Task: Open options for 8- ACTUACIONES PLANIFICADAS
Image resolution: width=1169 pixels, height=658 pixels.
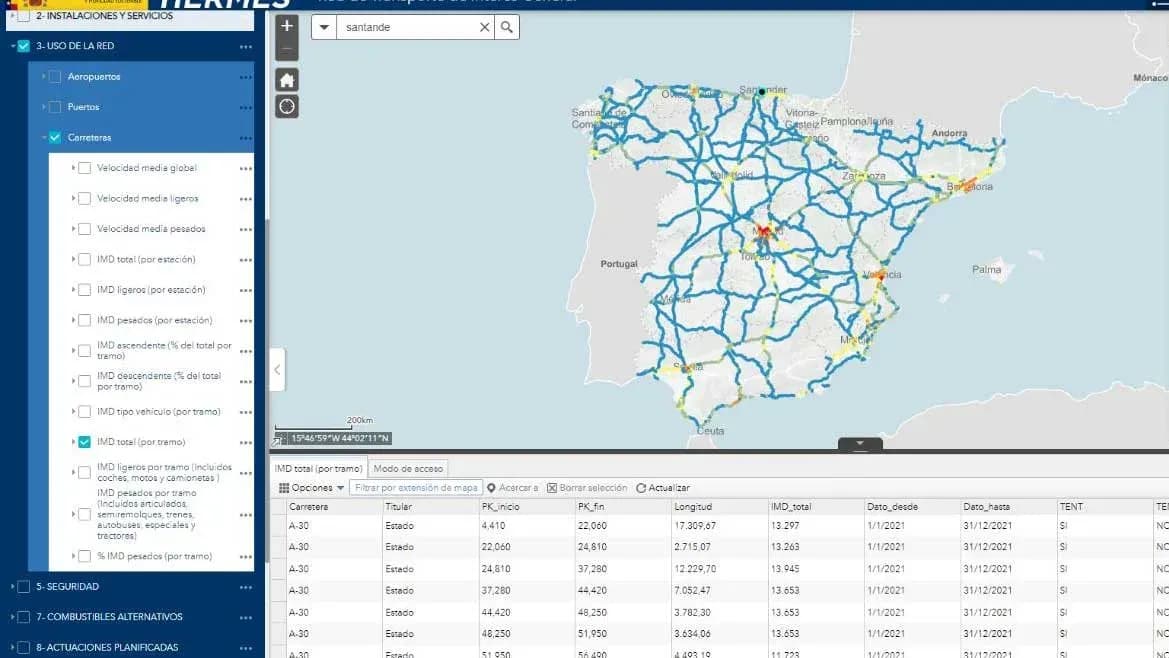Action: point(245,648)
